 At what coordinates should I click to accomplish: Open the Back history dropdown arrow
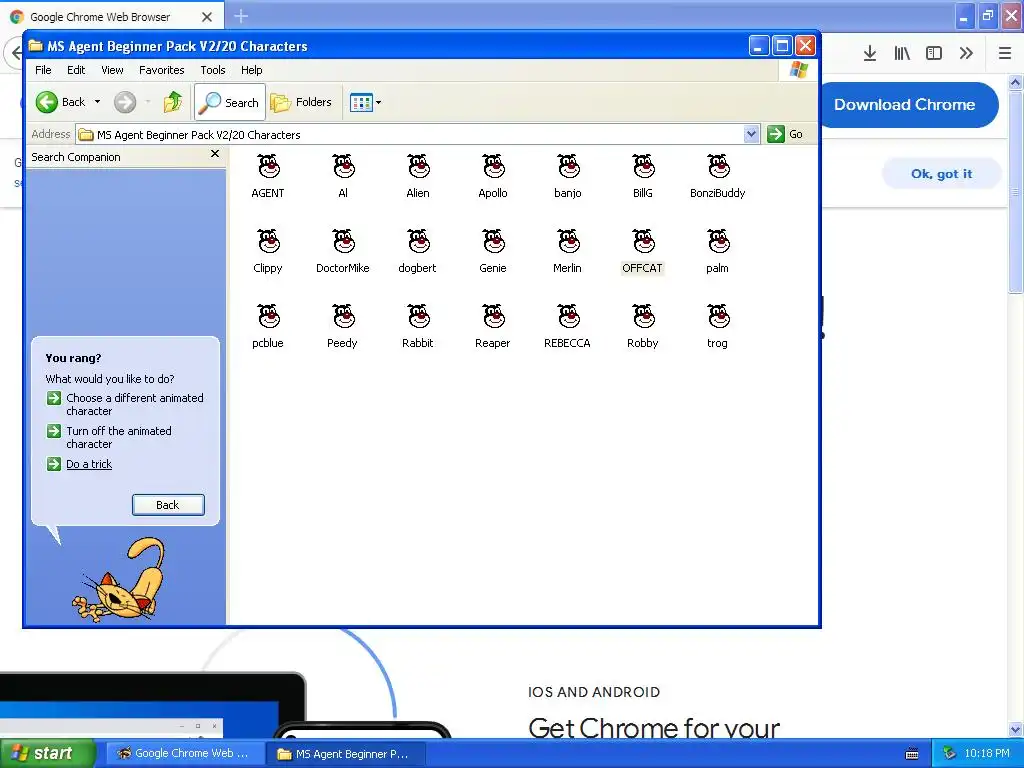pos(97,102)
